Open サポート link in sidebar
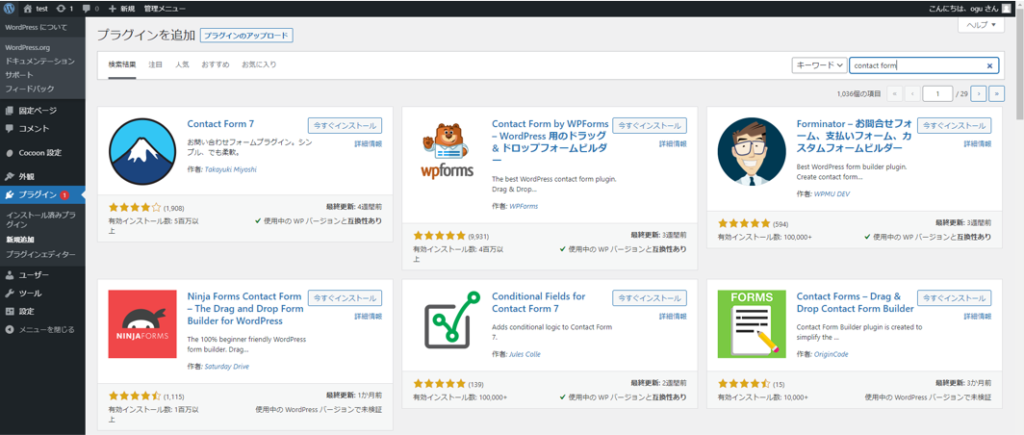 tap(19, 74)
